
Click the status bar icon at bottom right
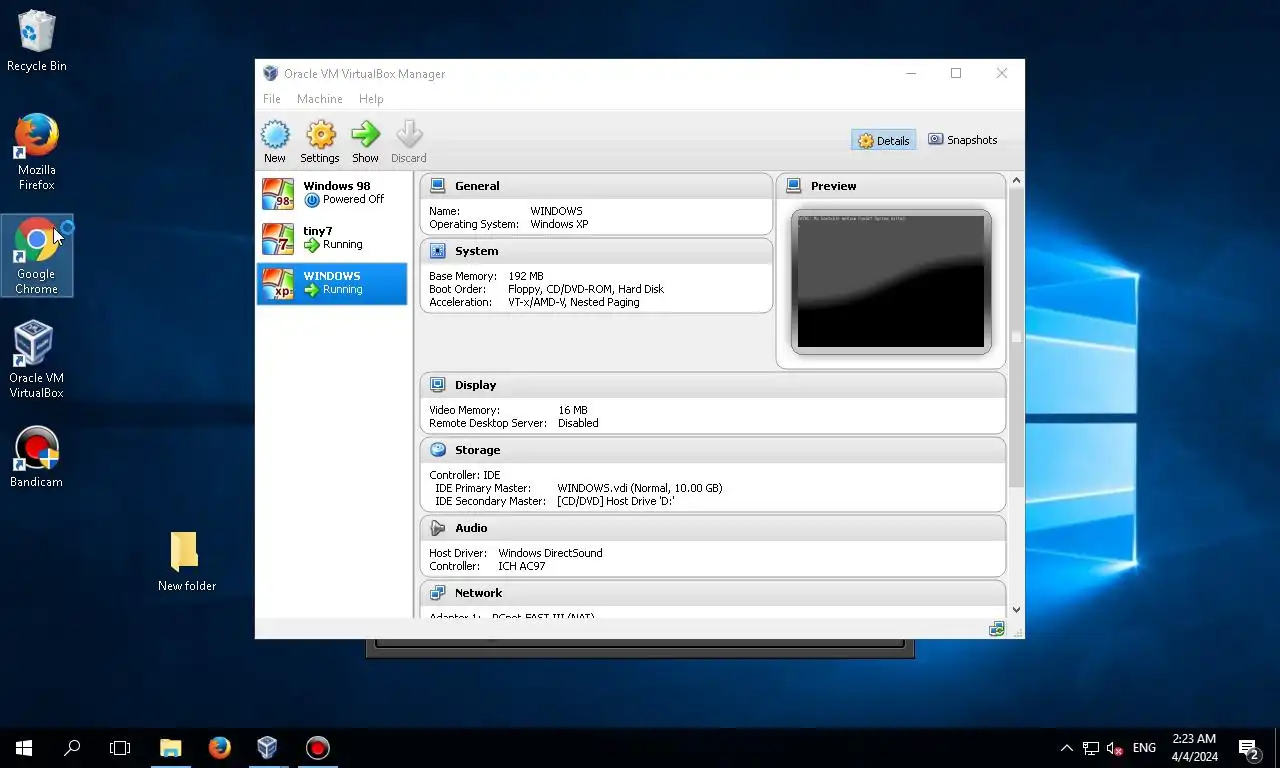pos(996,629)
